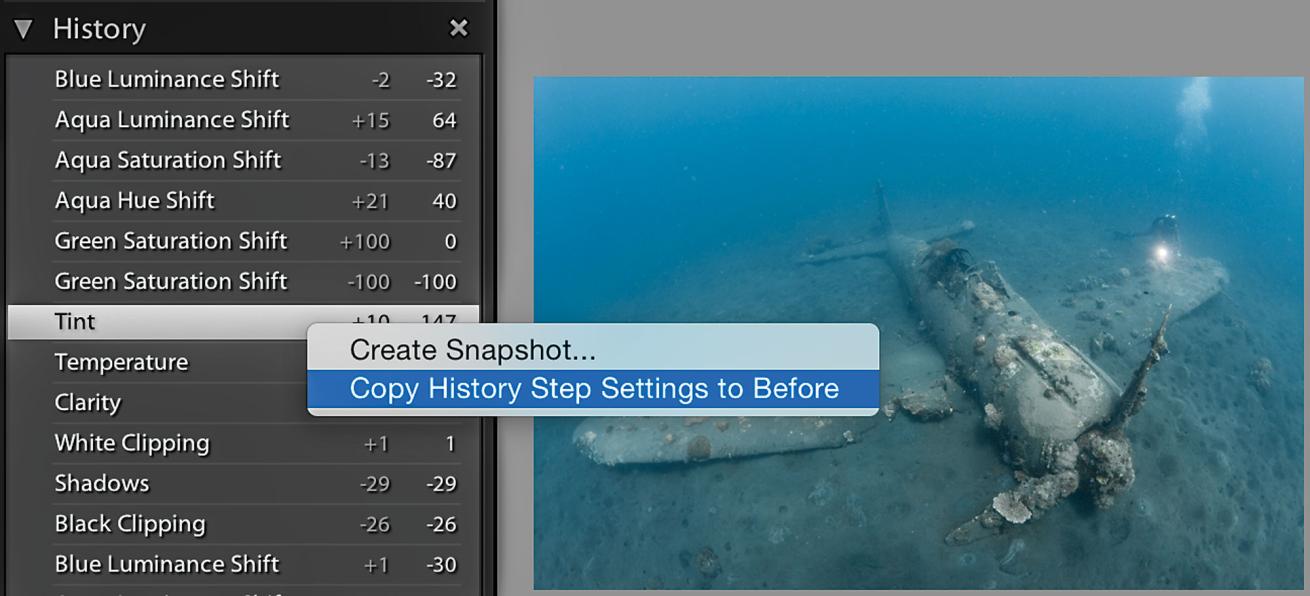Clear history with the X button

pos(458,28)
